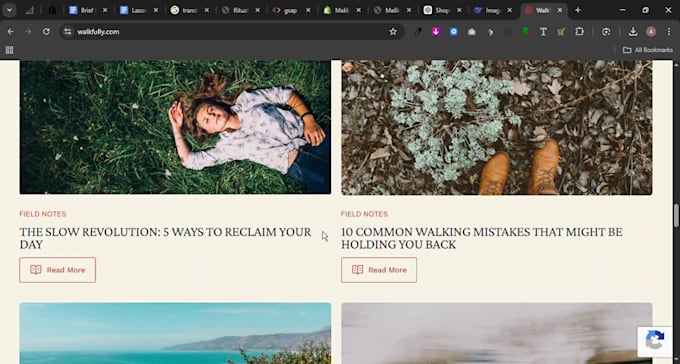Select the pinned gray triangle tab

click(x=29, y=10)
